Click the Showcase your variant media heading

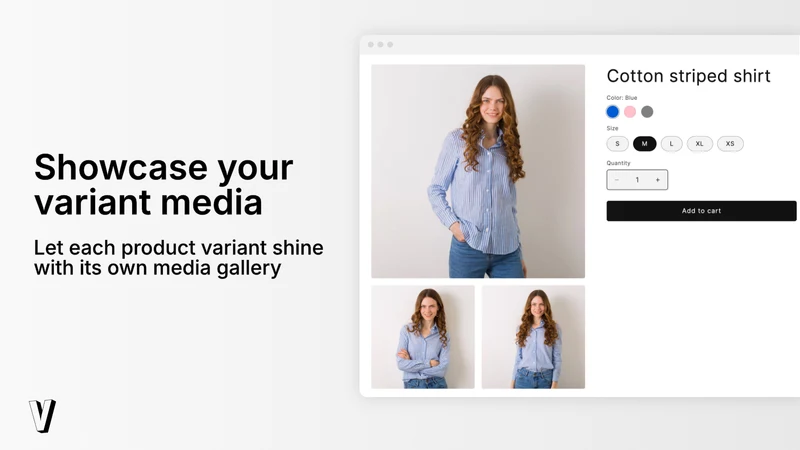tap(163, 185)
